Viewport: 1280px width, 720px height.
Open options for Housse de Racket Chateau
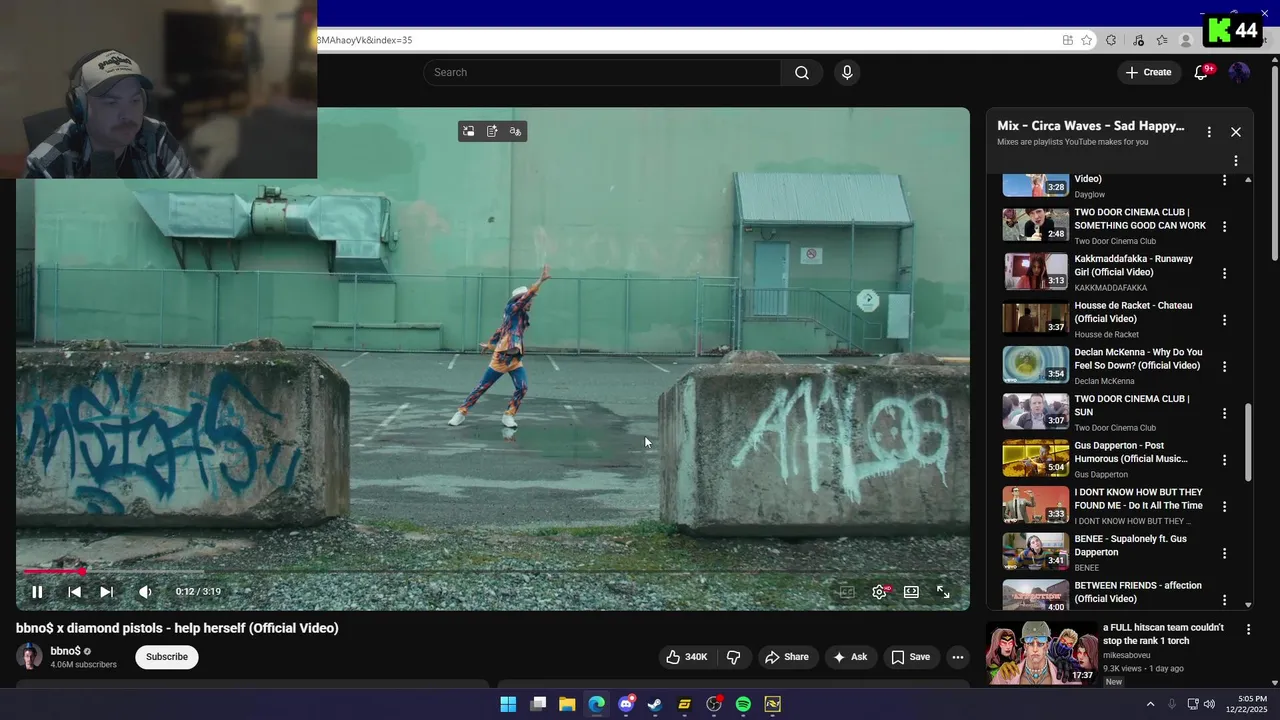[x=1224, y=320]
